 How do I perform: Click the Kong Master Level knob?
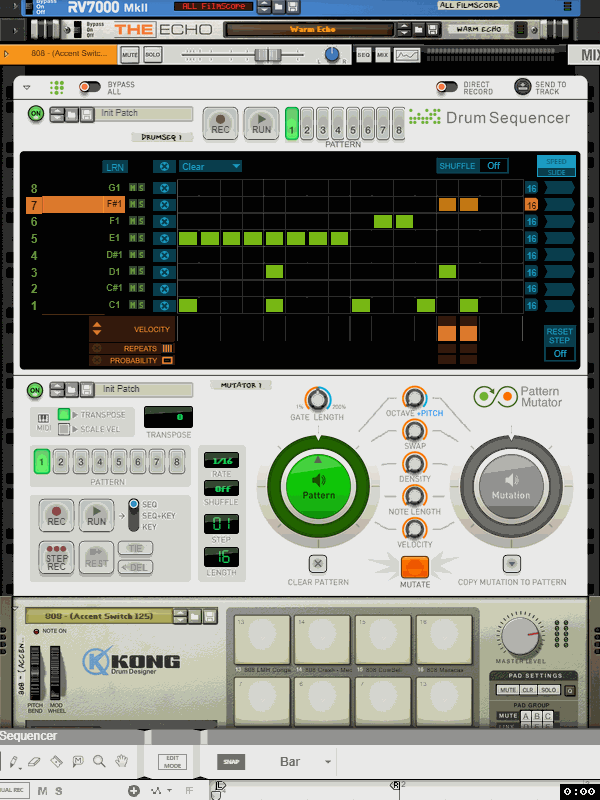tap(520, 635)
